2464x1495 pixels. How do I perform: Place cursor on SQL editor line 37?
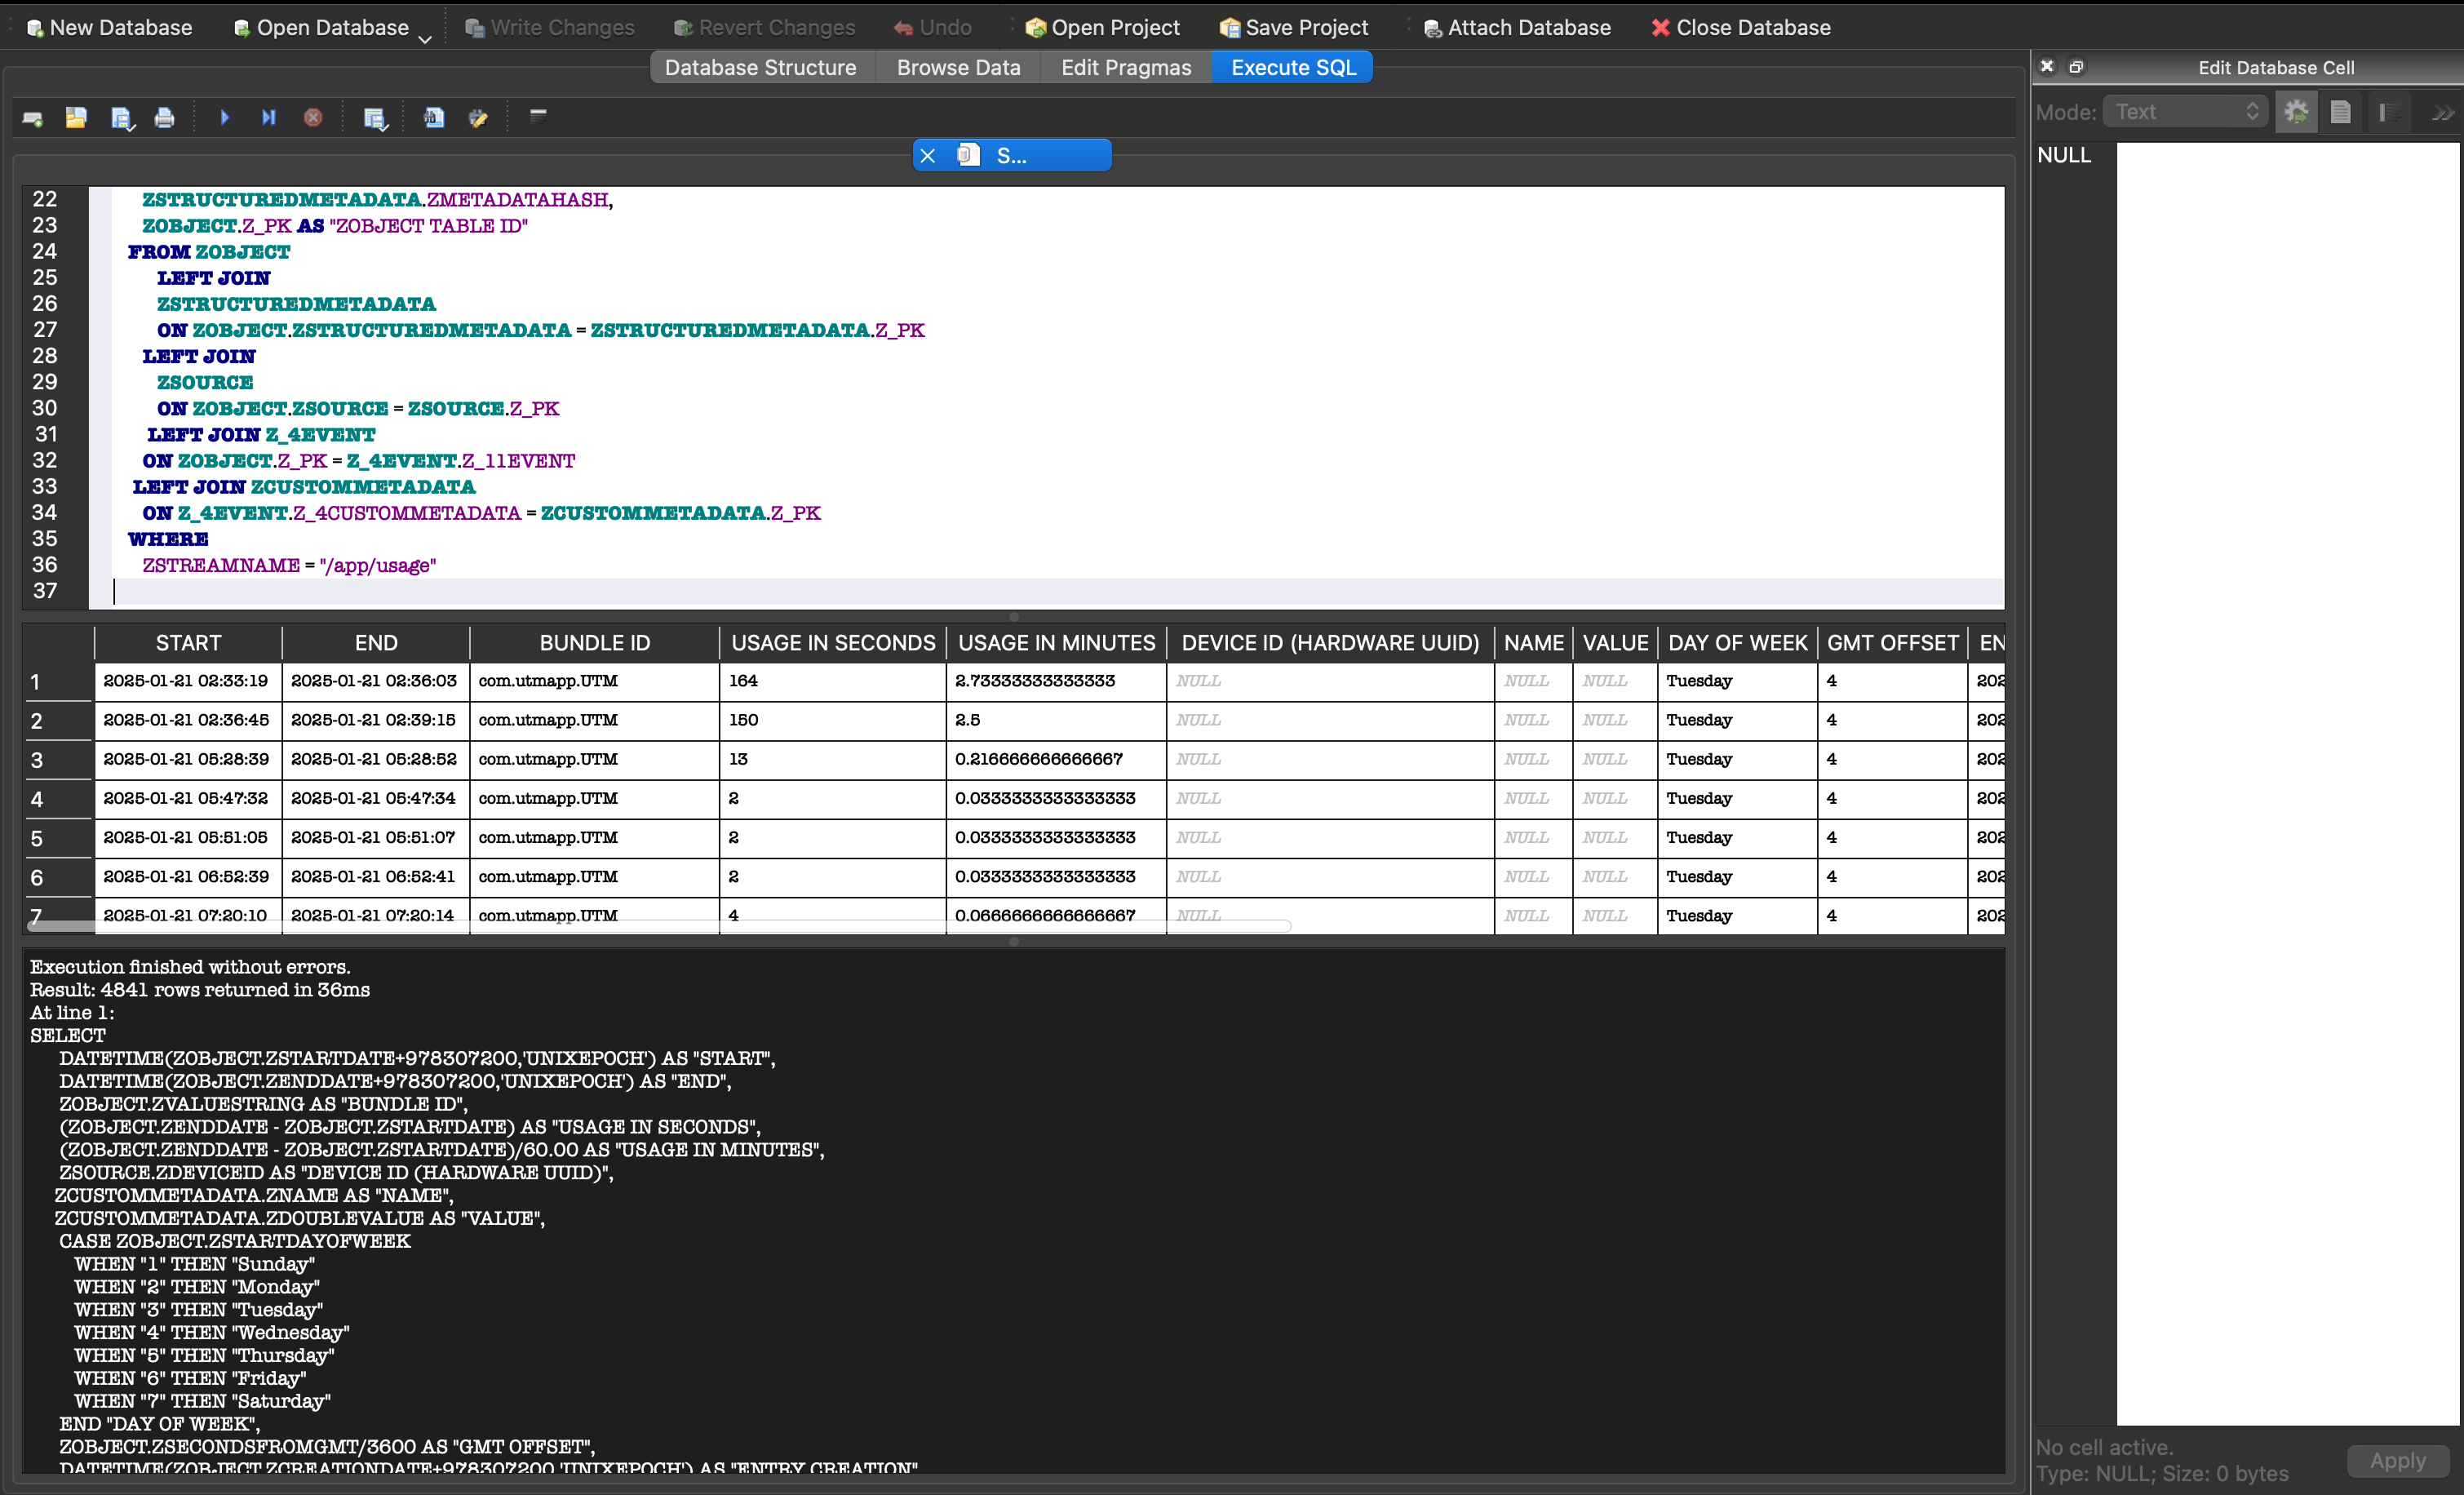[x=1058, y=592]
